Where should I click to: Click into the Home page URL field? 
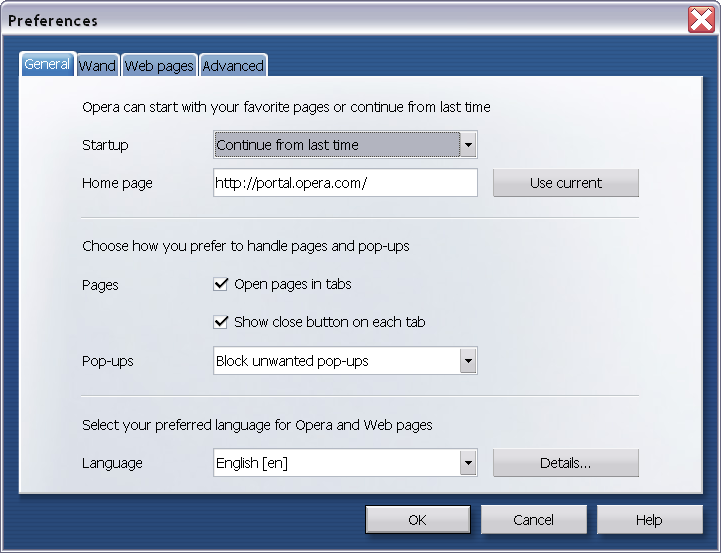(x=345, y=183)
